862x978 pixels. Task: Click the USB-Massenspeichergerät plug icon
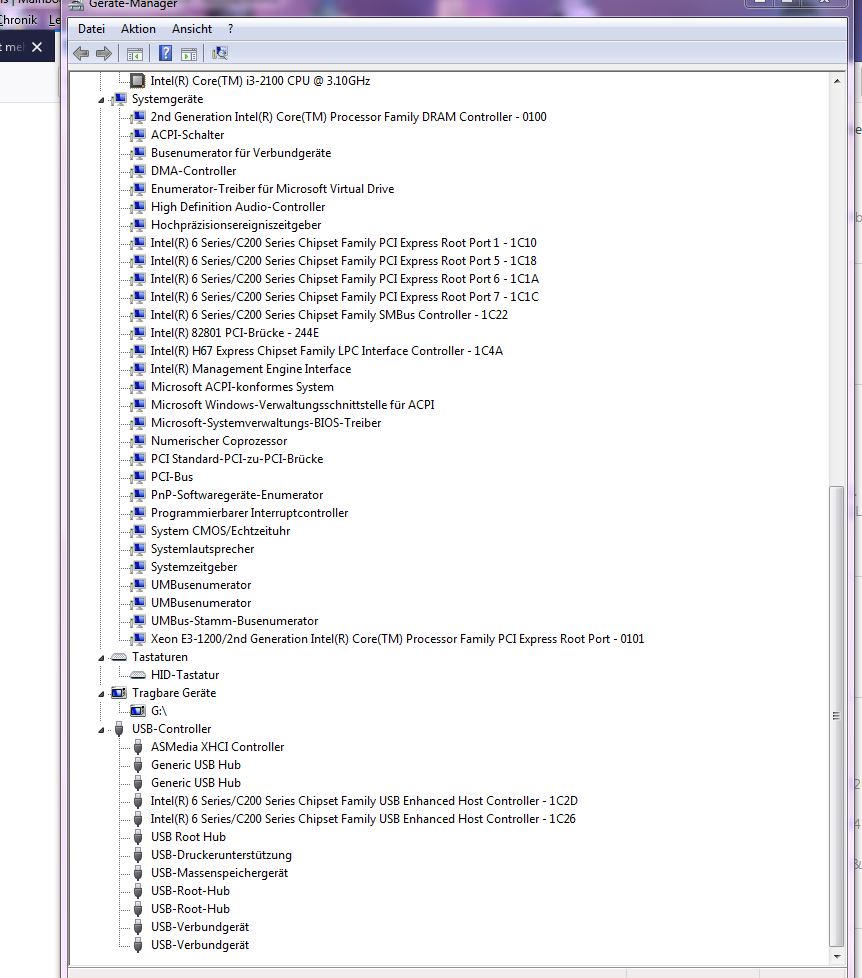(x=138, y=873)
